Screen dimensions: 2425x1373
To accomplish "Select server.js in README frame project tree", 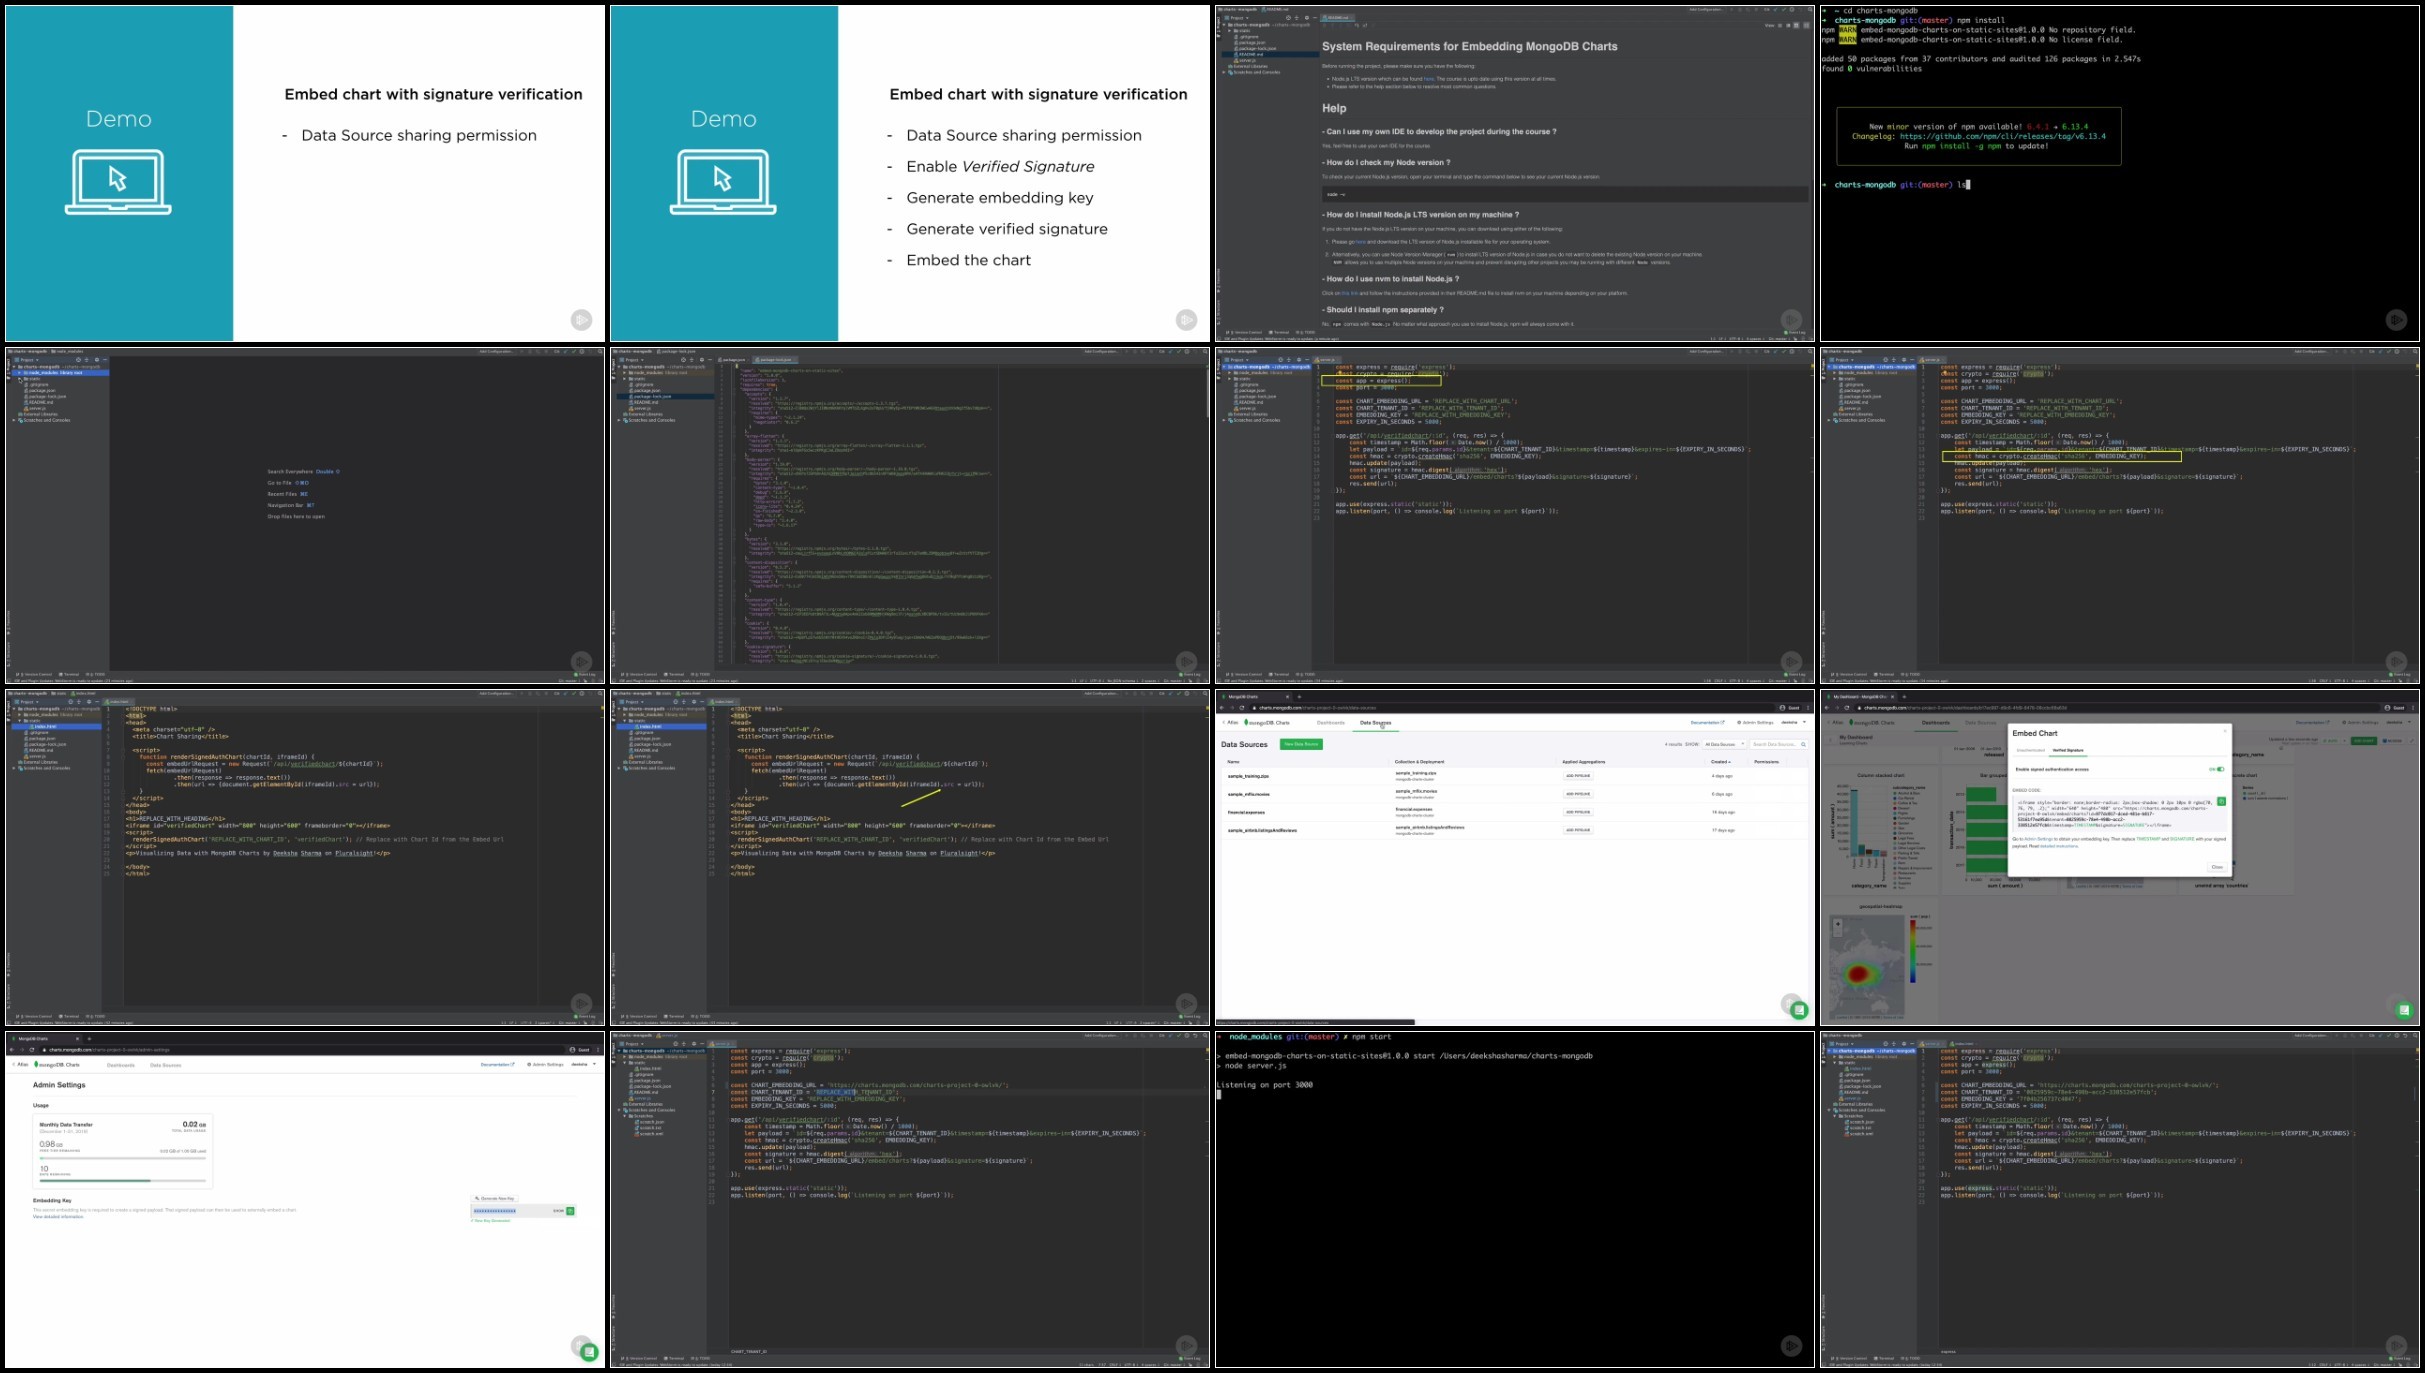I will click(1247, 60).
